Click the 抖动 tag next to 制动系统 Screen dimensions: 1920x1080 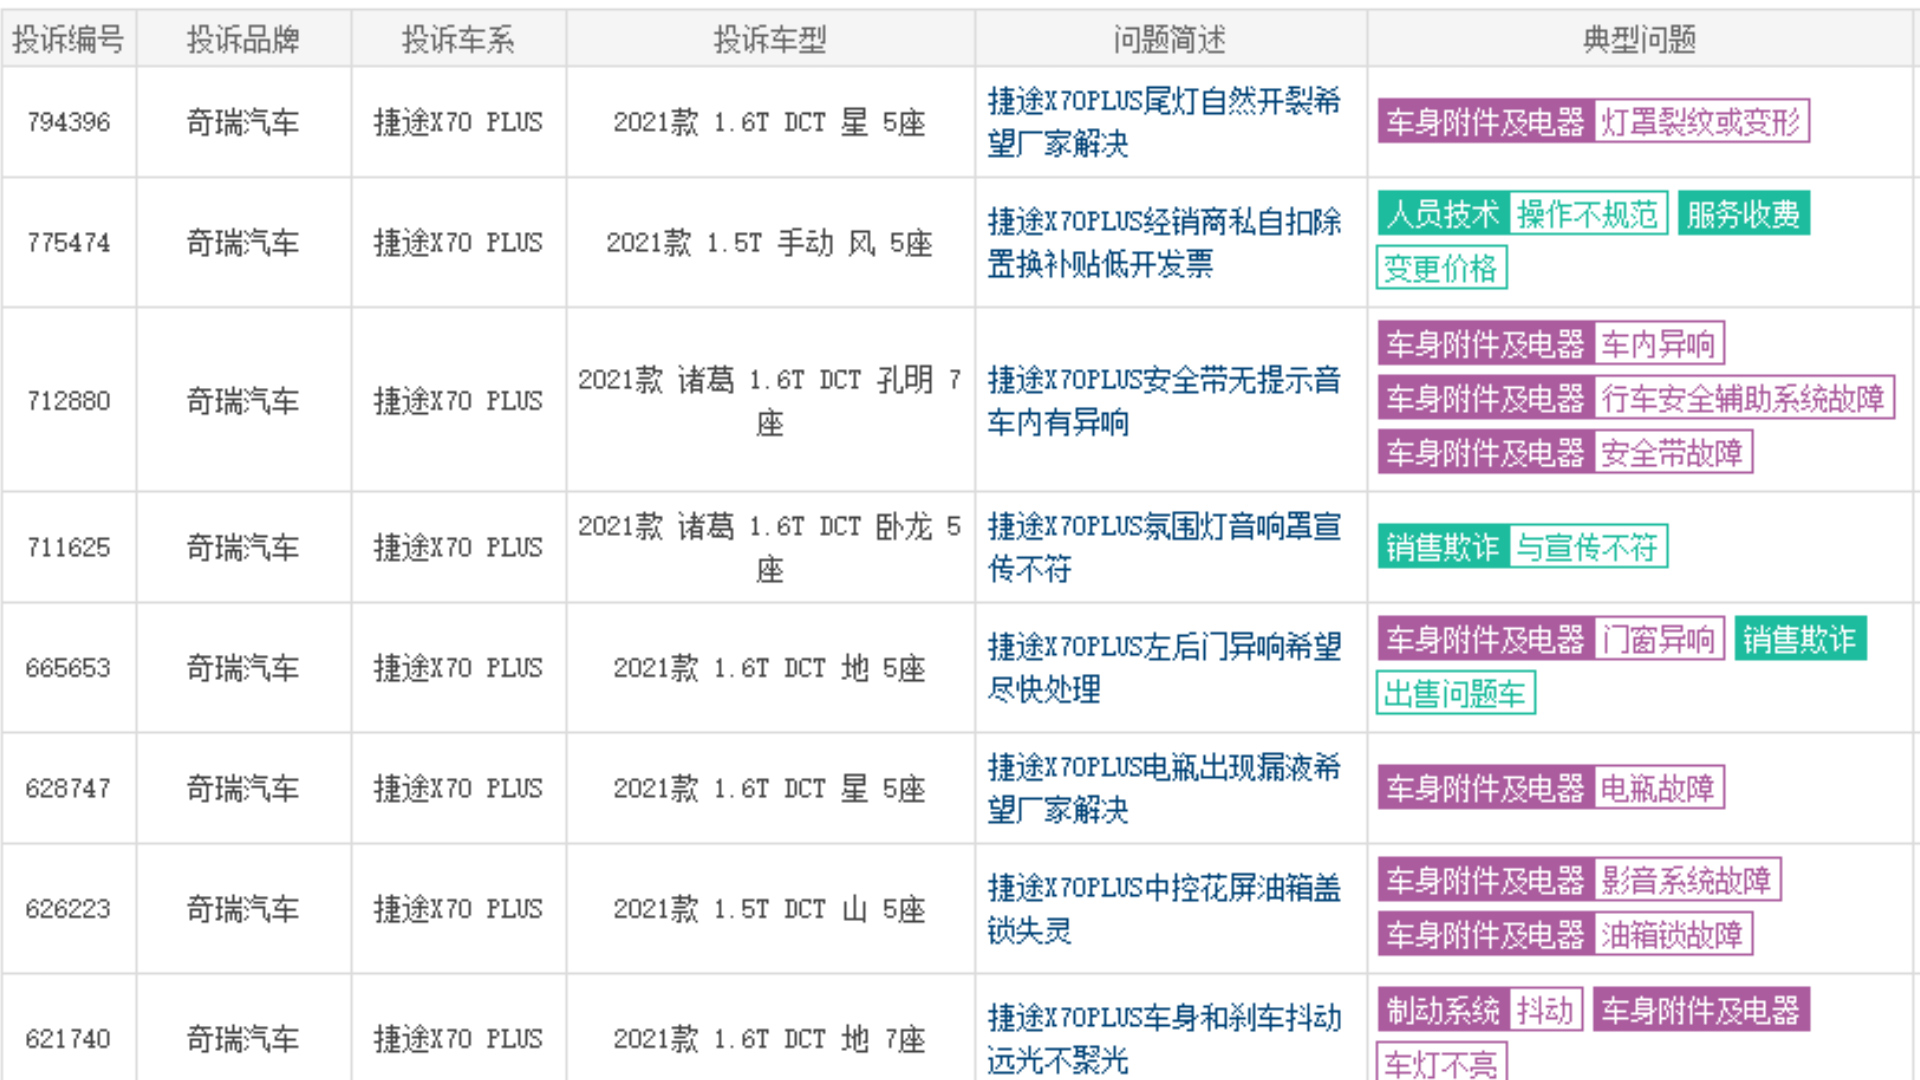(1545, 1010)
